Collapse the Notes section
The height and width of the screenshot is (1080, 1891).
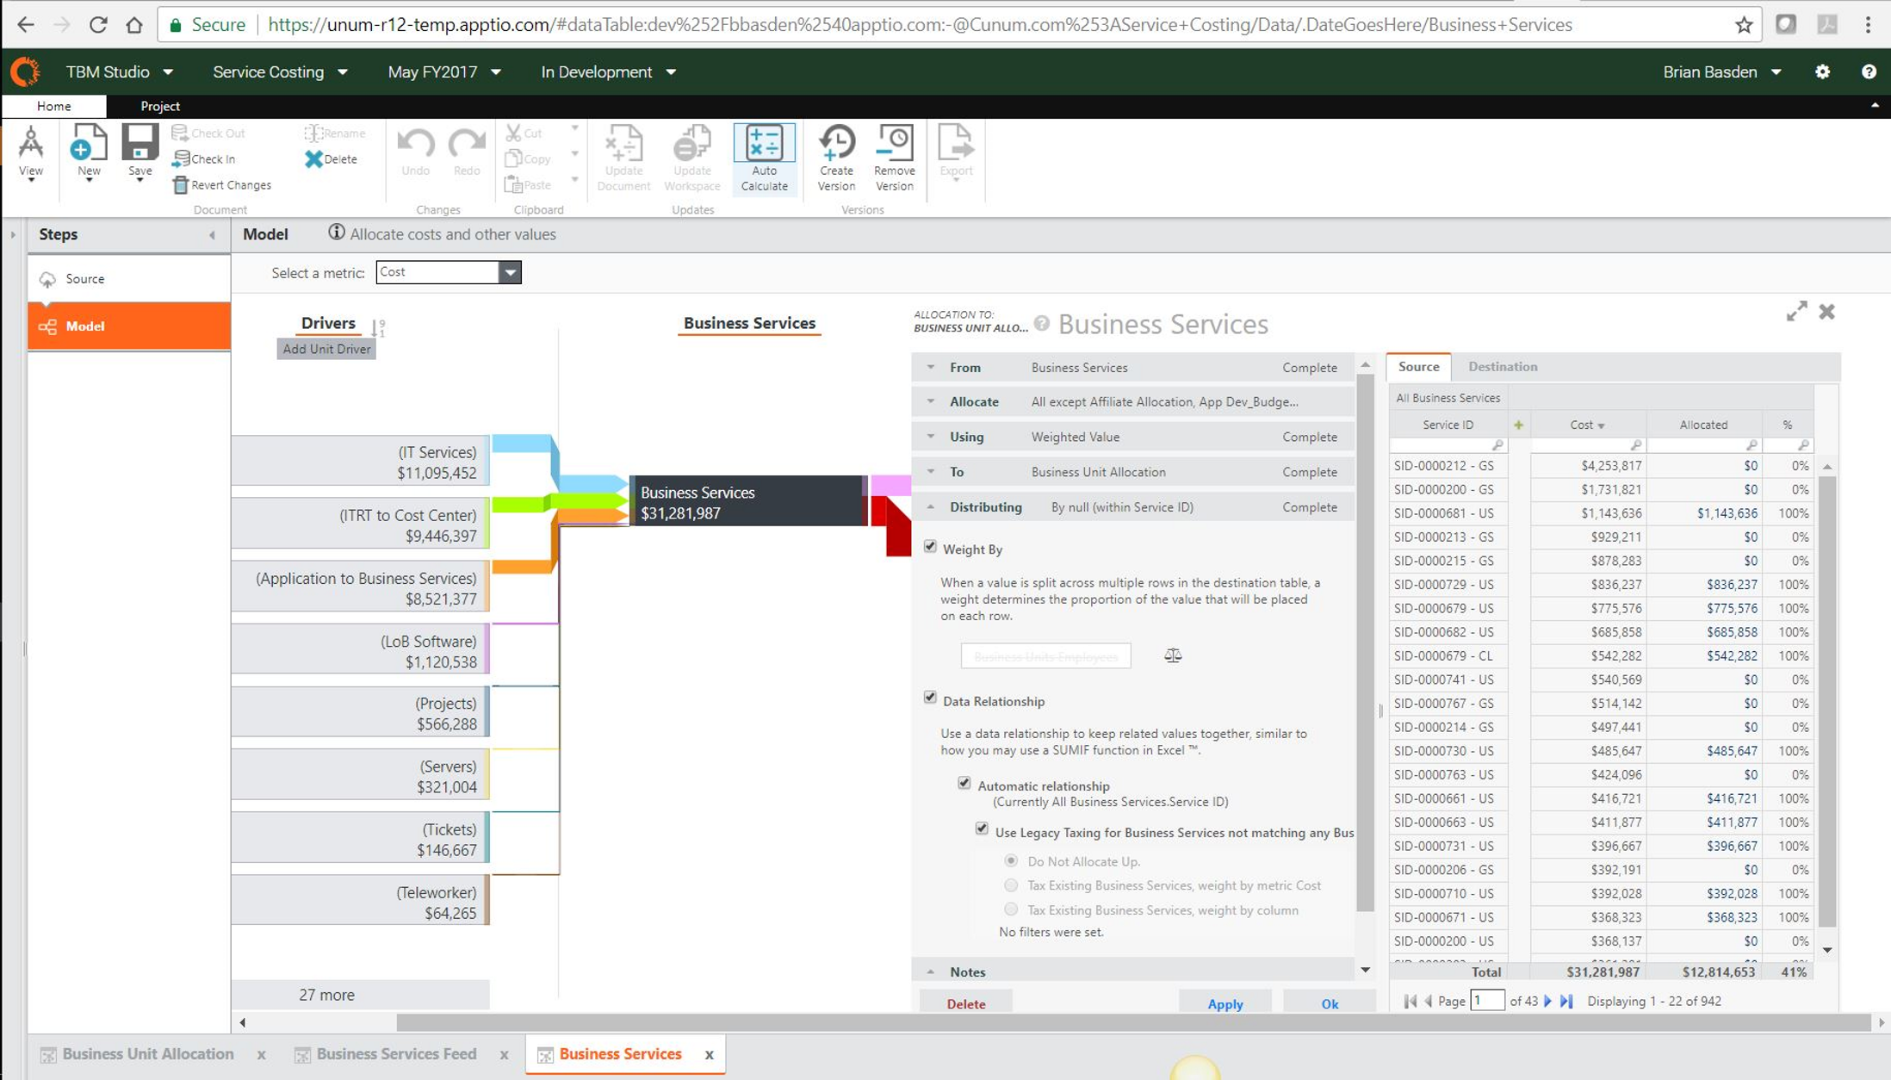pos(931,972)
